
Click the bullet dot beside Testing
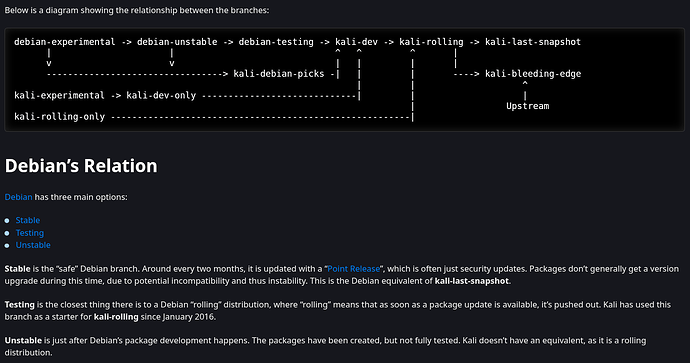(x=7, y=233)
